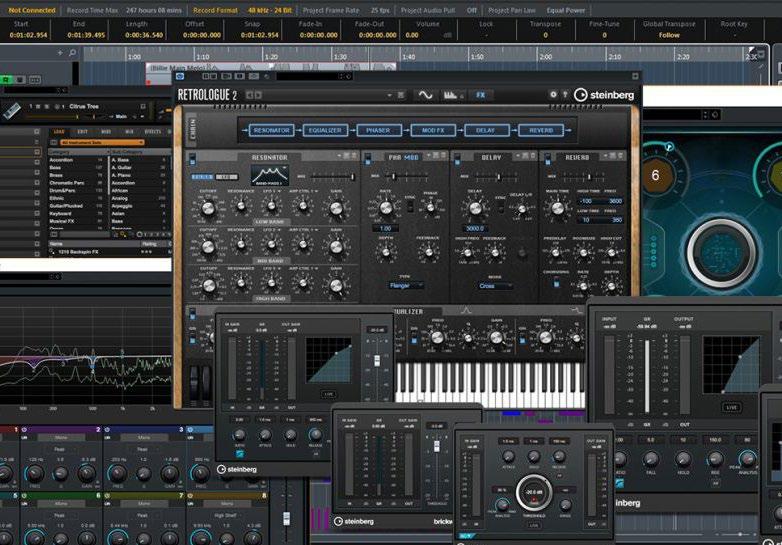Open the oscillator waveform page in Retrologue

[425, 95]
